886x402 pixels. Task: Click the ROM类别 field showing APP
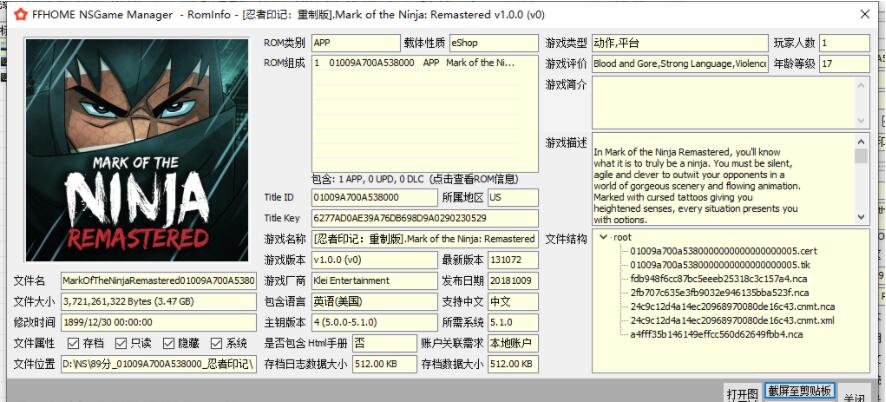pyautogui.click(x=355, y=43)
